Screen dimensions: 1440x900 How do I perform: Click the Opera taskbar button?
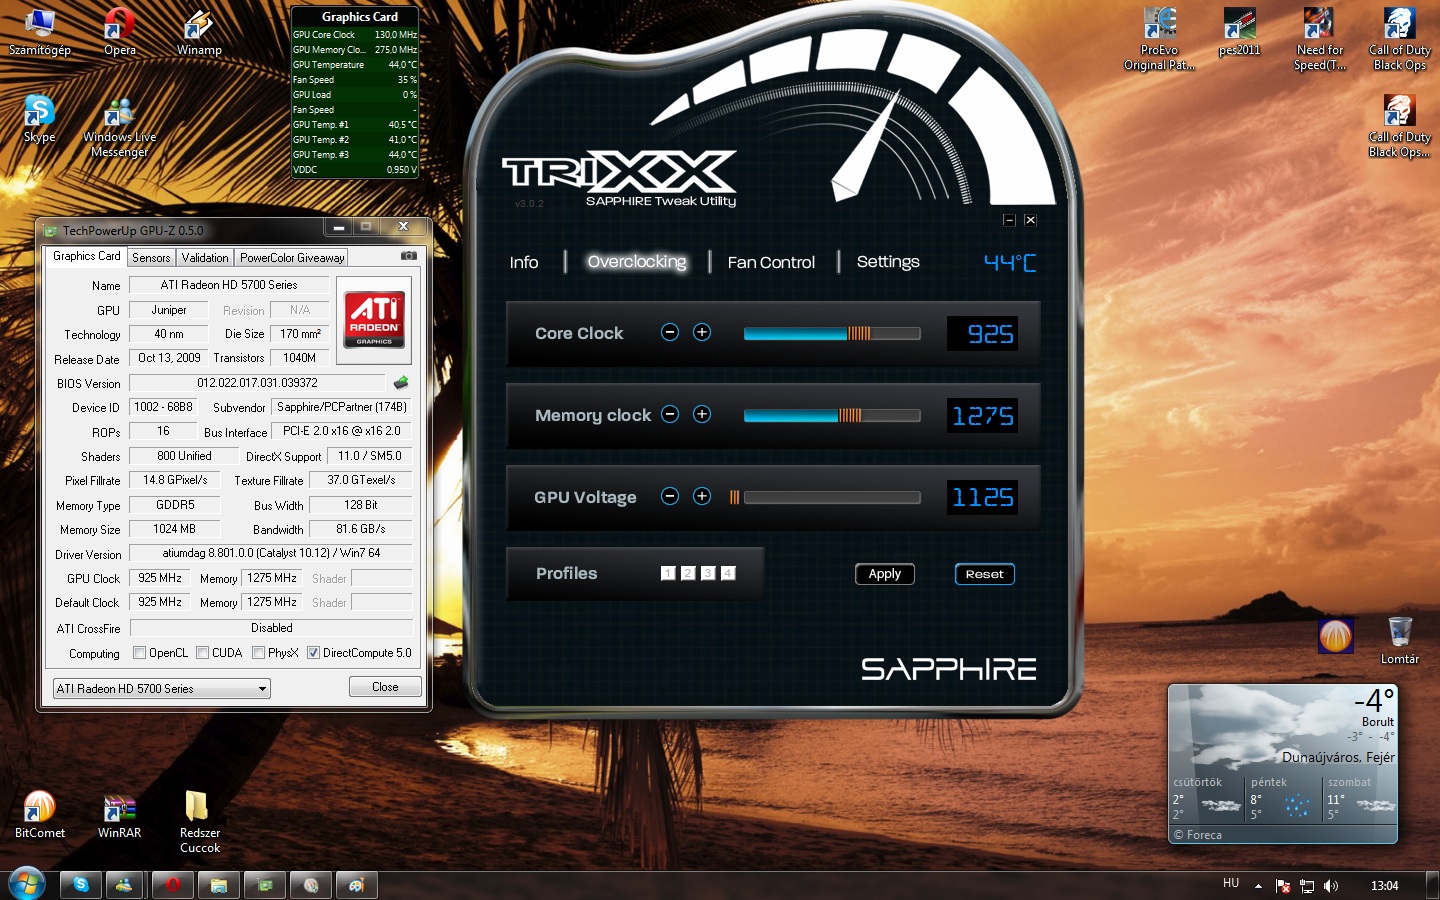click(x=172, y=885)
